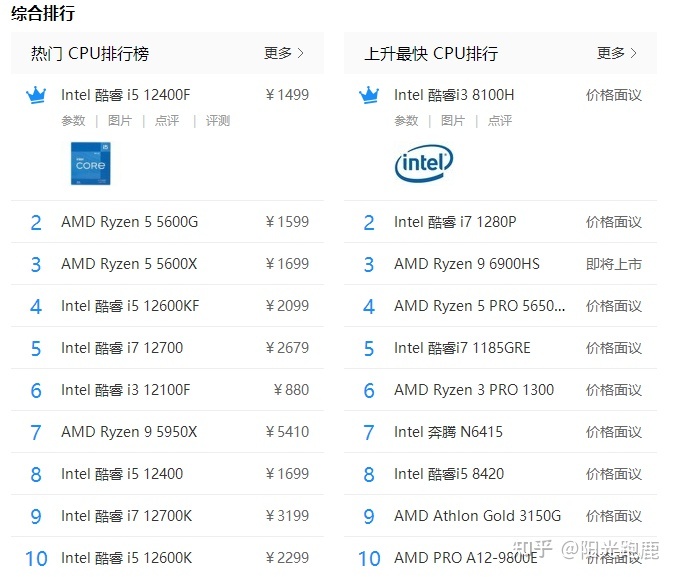Image resolution: width=676 pixels, height=577 pixels.
Task: Select Intel 酷睿 i5 12400 entry
Action: [122, 474]
